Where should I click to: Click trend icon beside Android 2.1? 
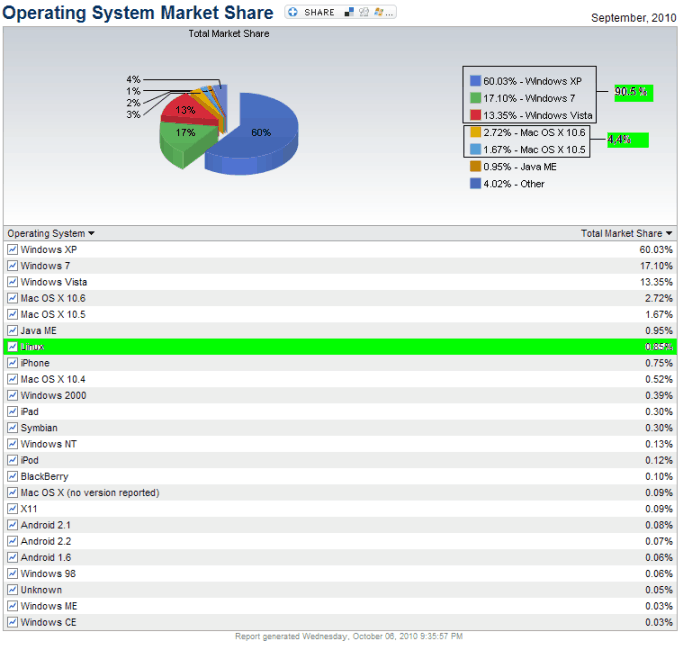point(12,525)
